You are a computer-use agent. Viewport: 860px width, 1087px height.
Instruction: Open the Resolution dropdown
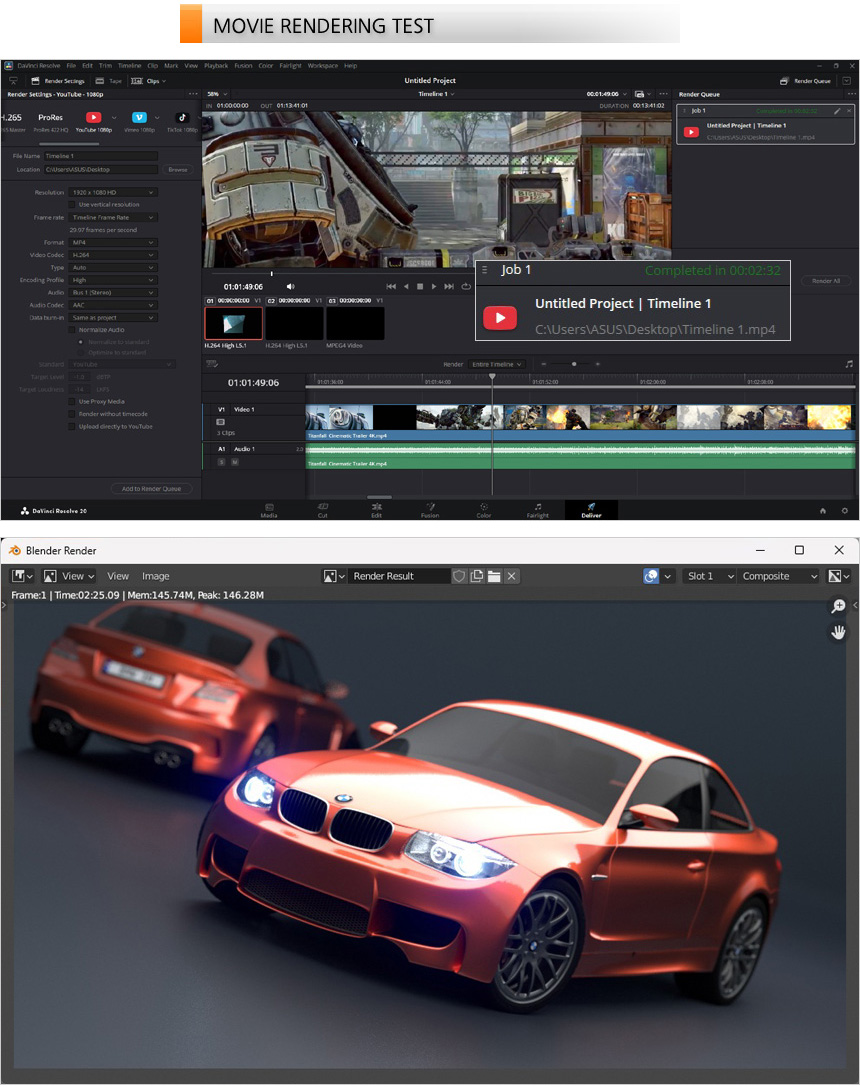[113, 192]
